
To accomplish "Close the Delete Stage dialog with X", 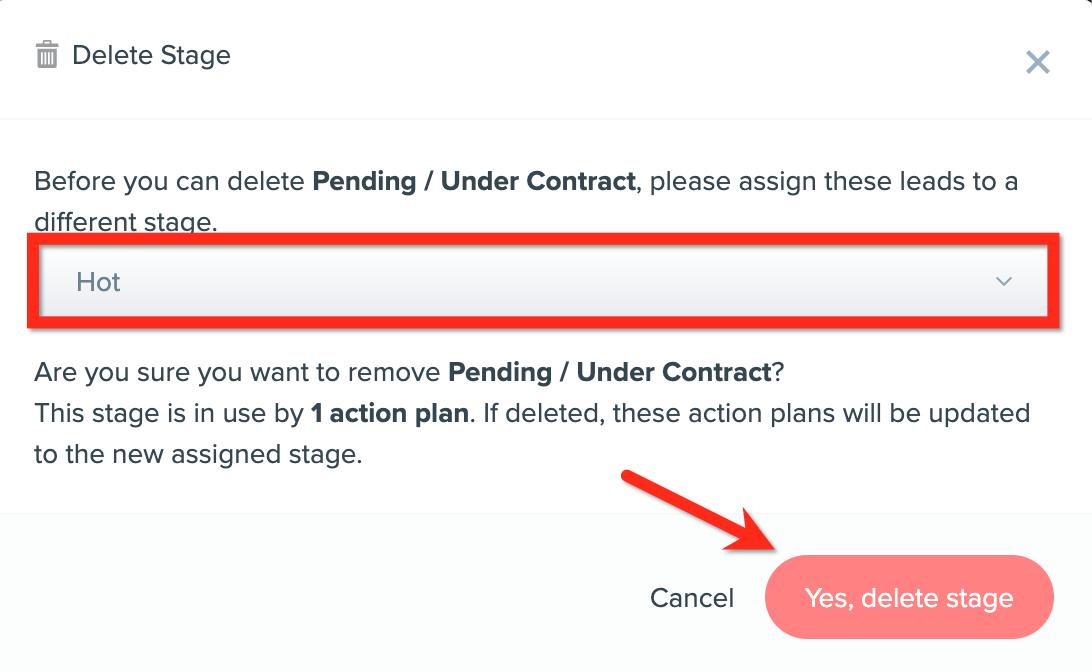I will pyautogui.click(x=1038, y=63).
